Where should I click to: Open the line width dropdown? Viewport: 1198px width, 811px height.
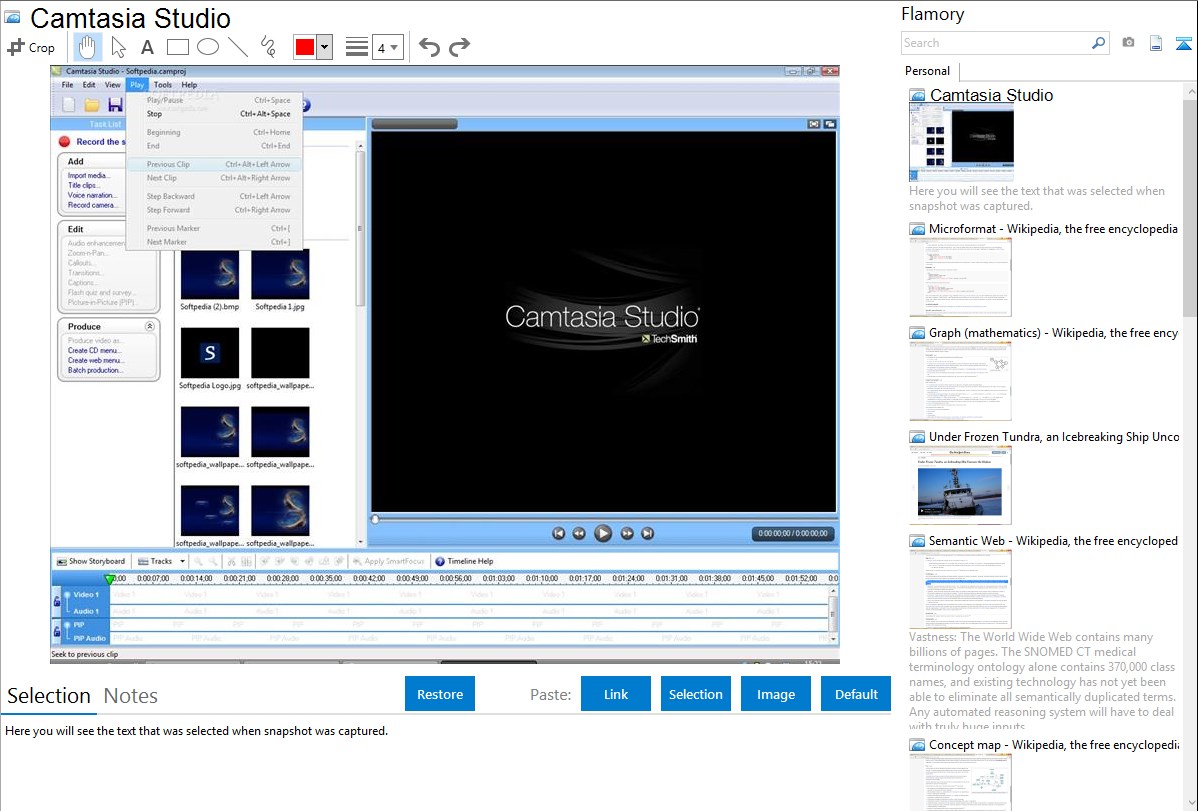(387, 47)
